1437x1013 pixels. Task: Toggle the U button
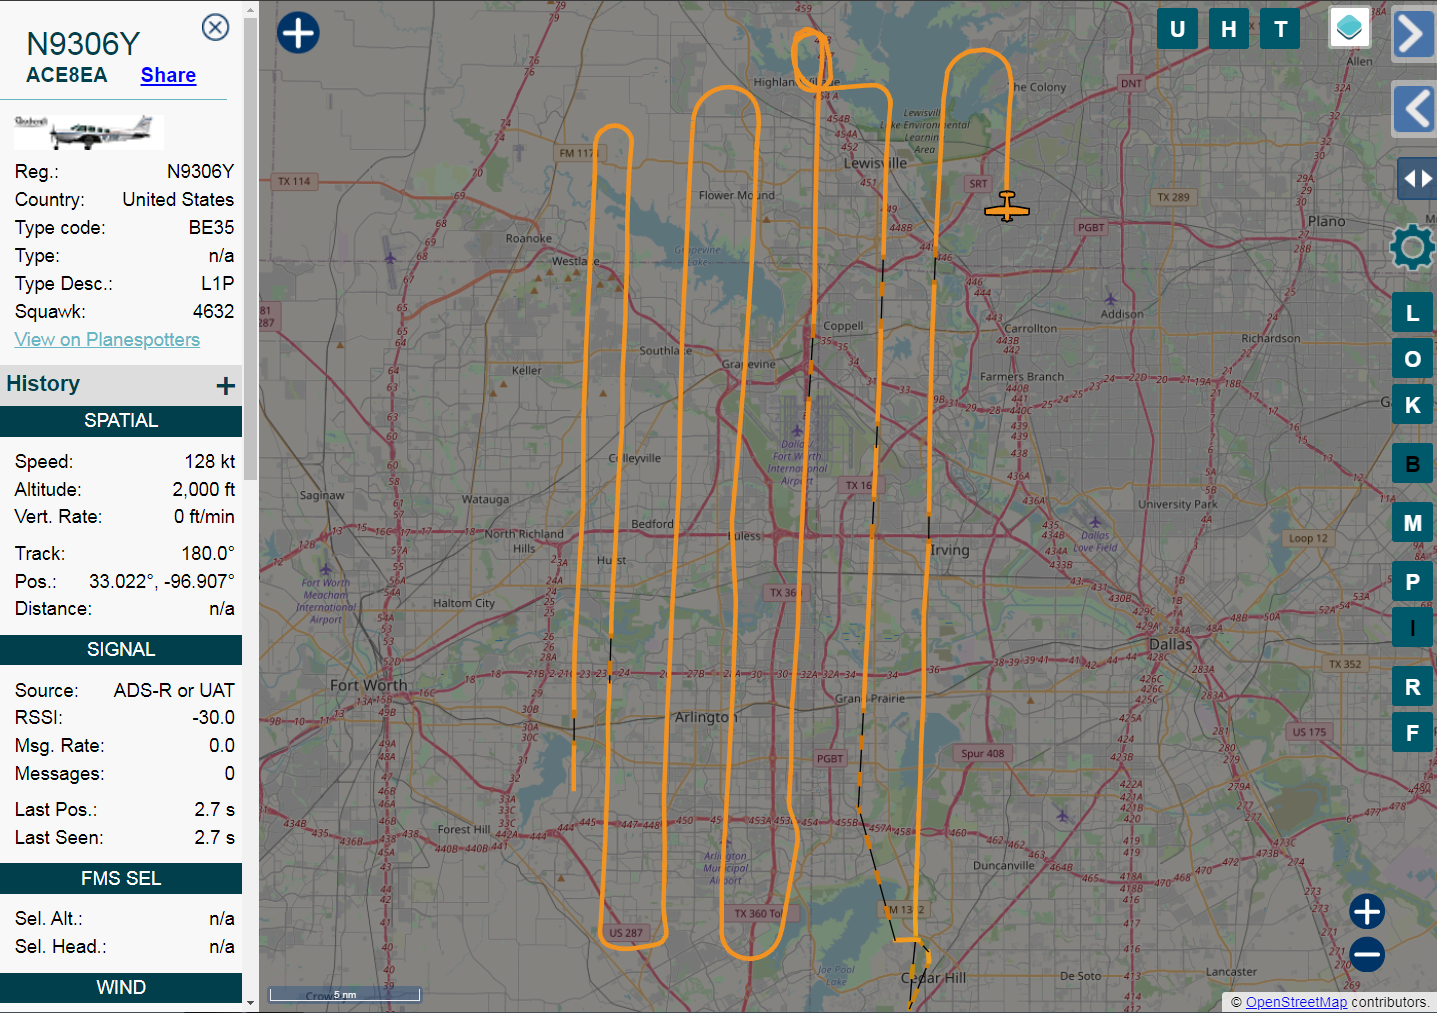pyautogui.click(x=1177, y=29)
